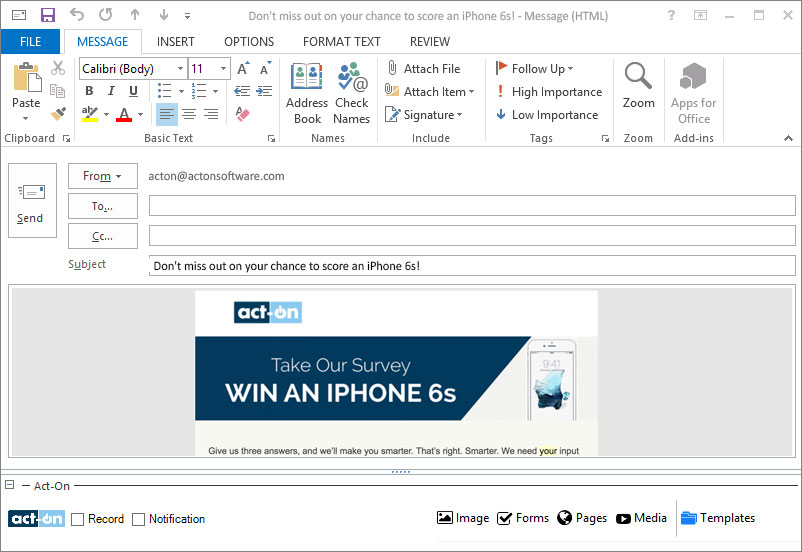Cut selection with scissors icon
The image size is (802, 552).
tap(58, 68)
